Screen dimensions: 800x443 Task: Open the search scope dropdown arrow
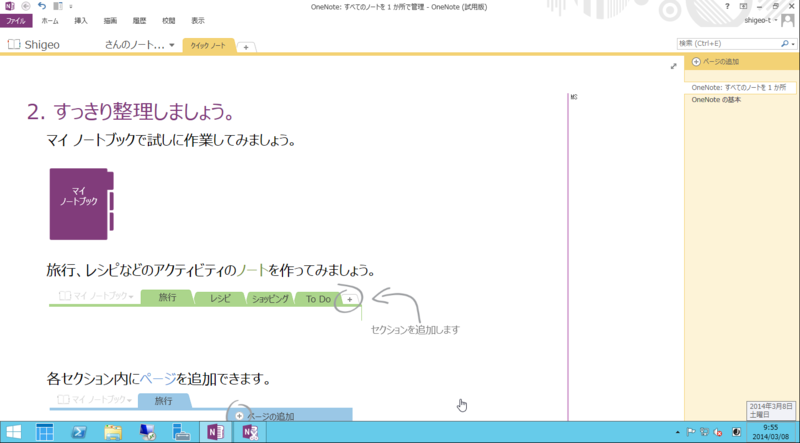click(x=793, y=44)
